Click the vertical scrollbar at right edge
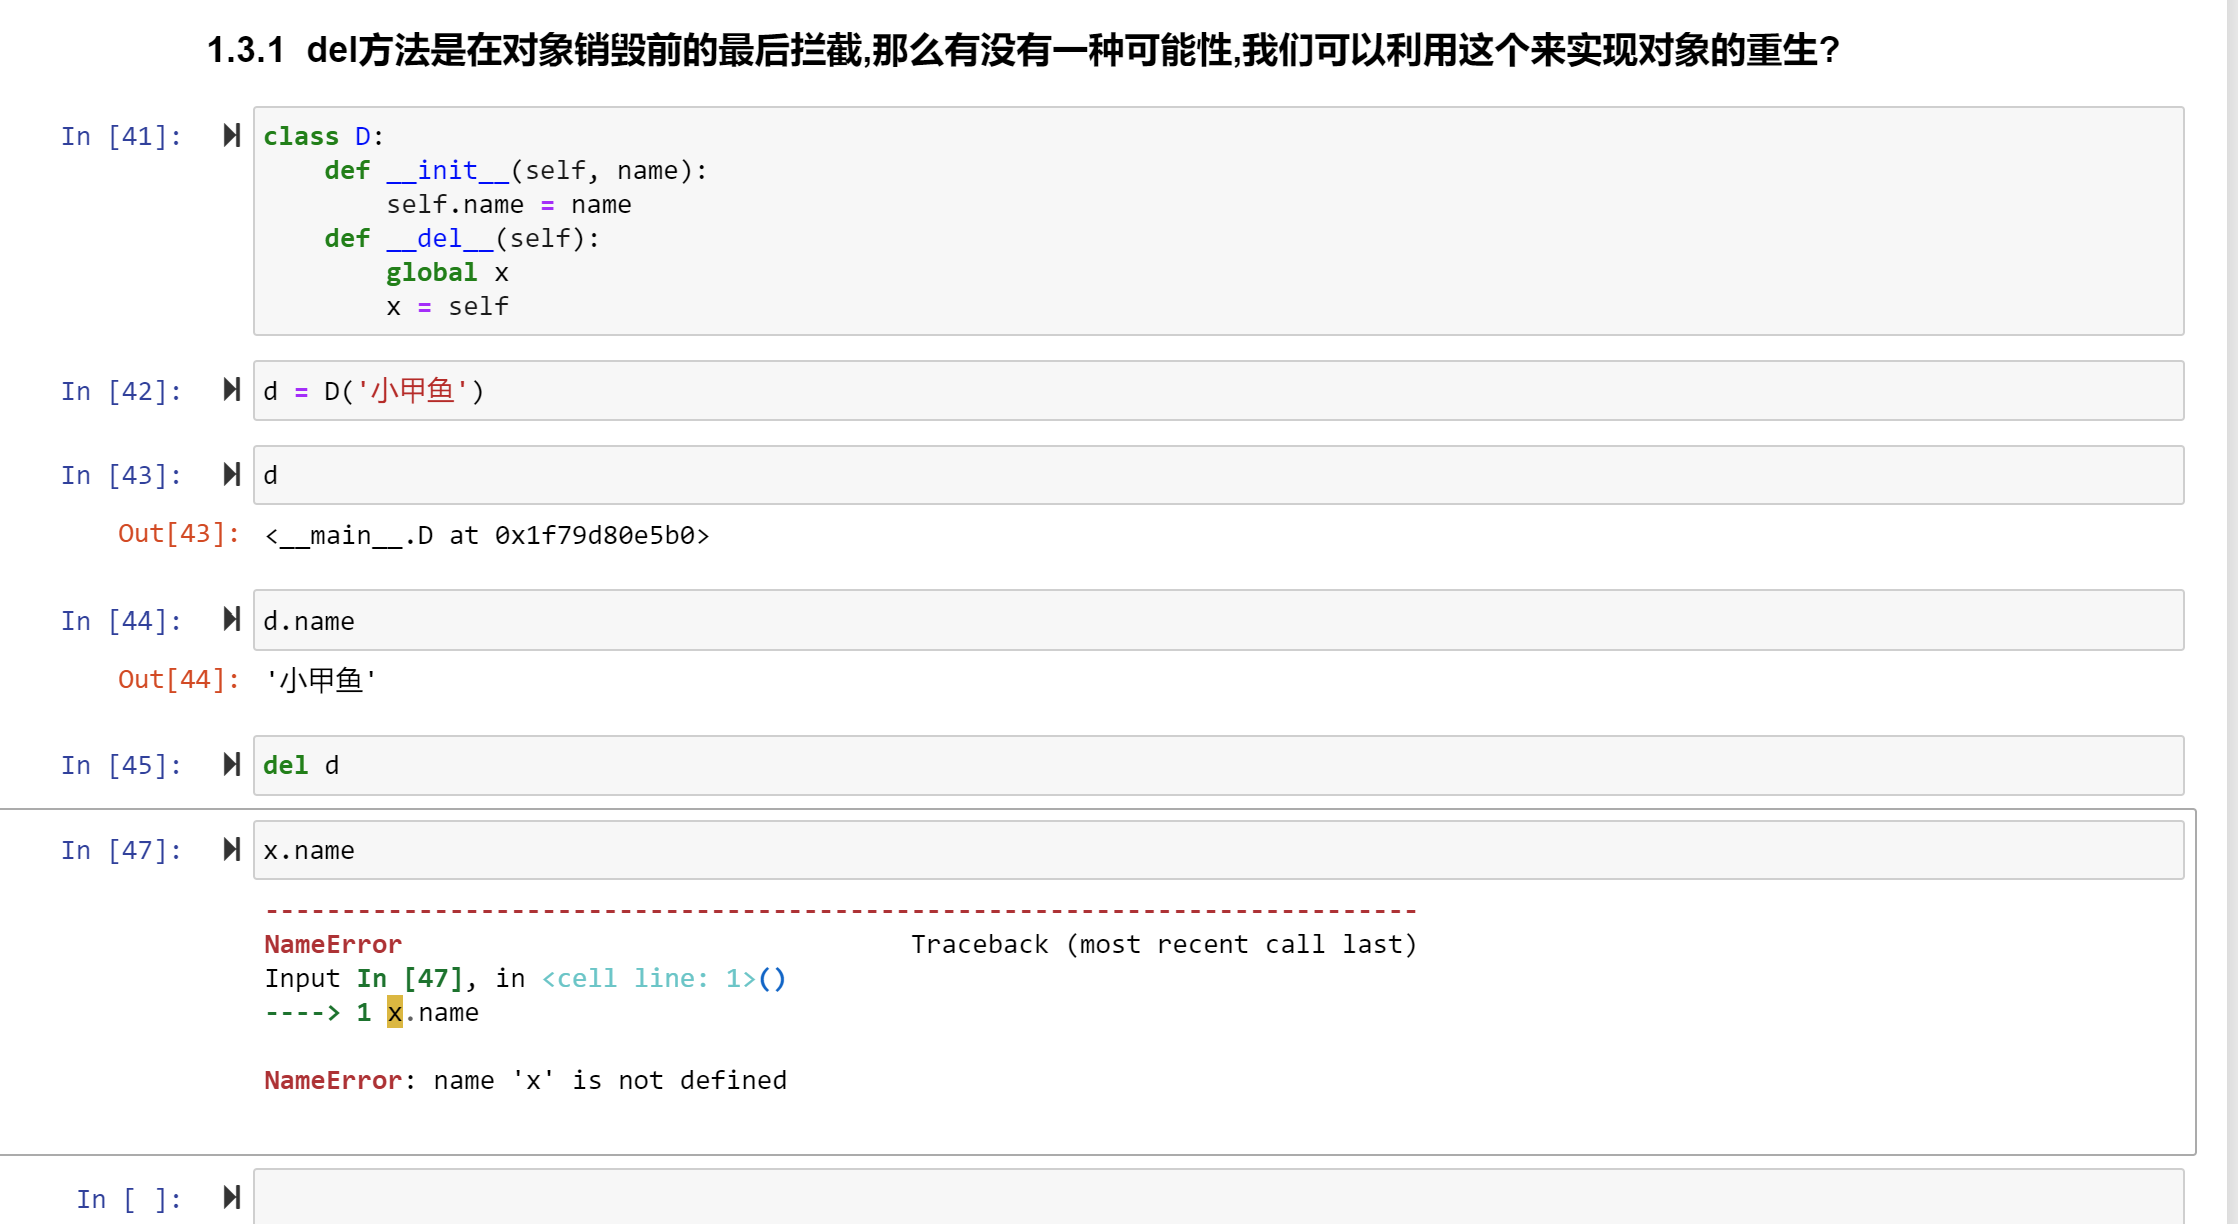 [x=2231, y=612]
